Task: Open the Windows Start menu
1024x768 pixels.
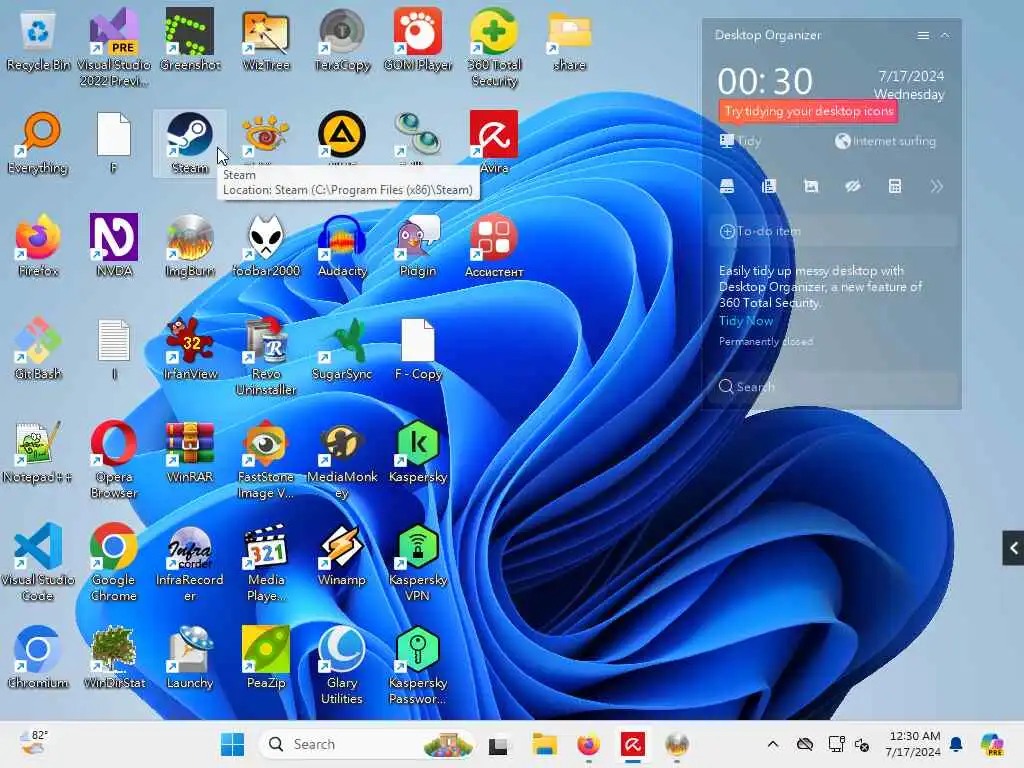Action: 232,744
